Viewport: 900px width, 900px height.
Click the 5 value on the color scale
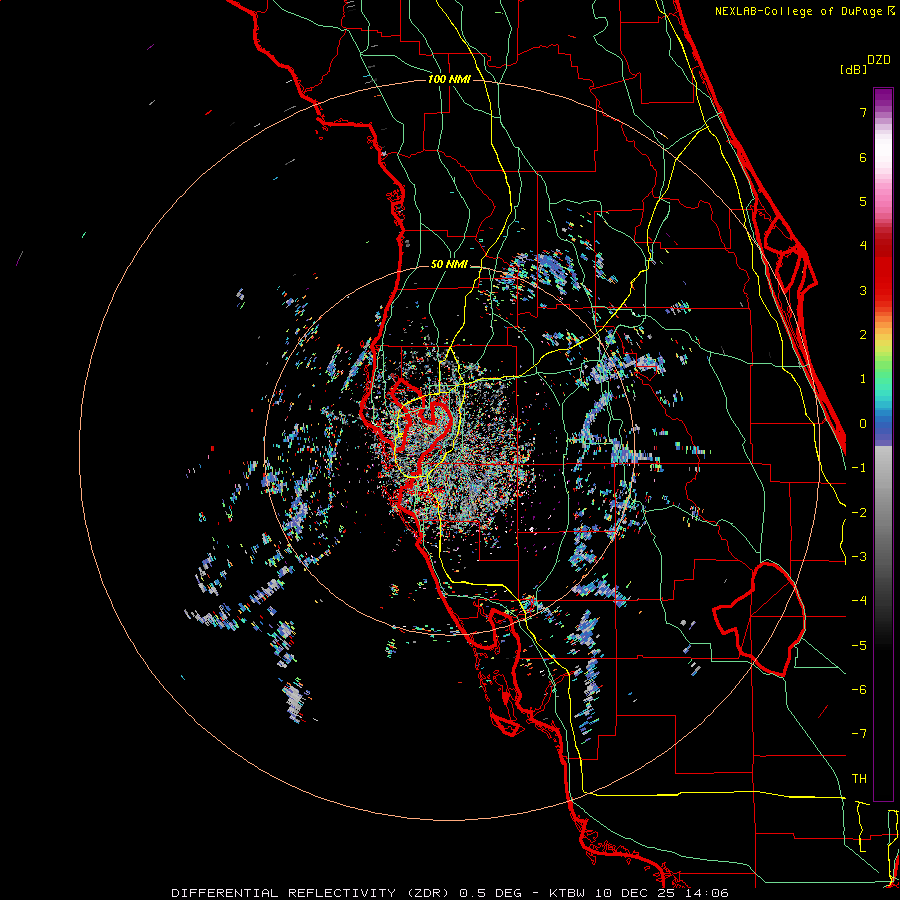coord(863,201)
